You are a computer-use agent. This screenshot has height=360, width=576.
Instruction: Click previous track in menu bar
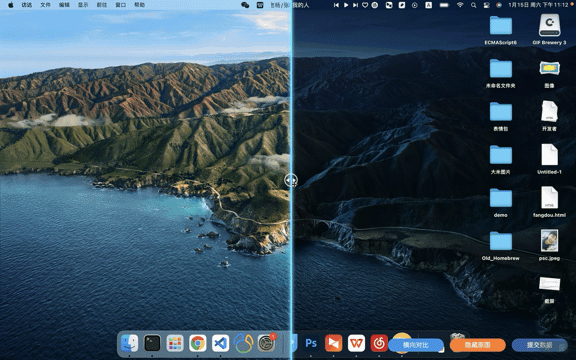336,5
